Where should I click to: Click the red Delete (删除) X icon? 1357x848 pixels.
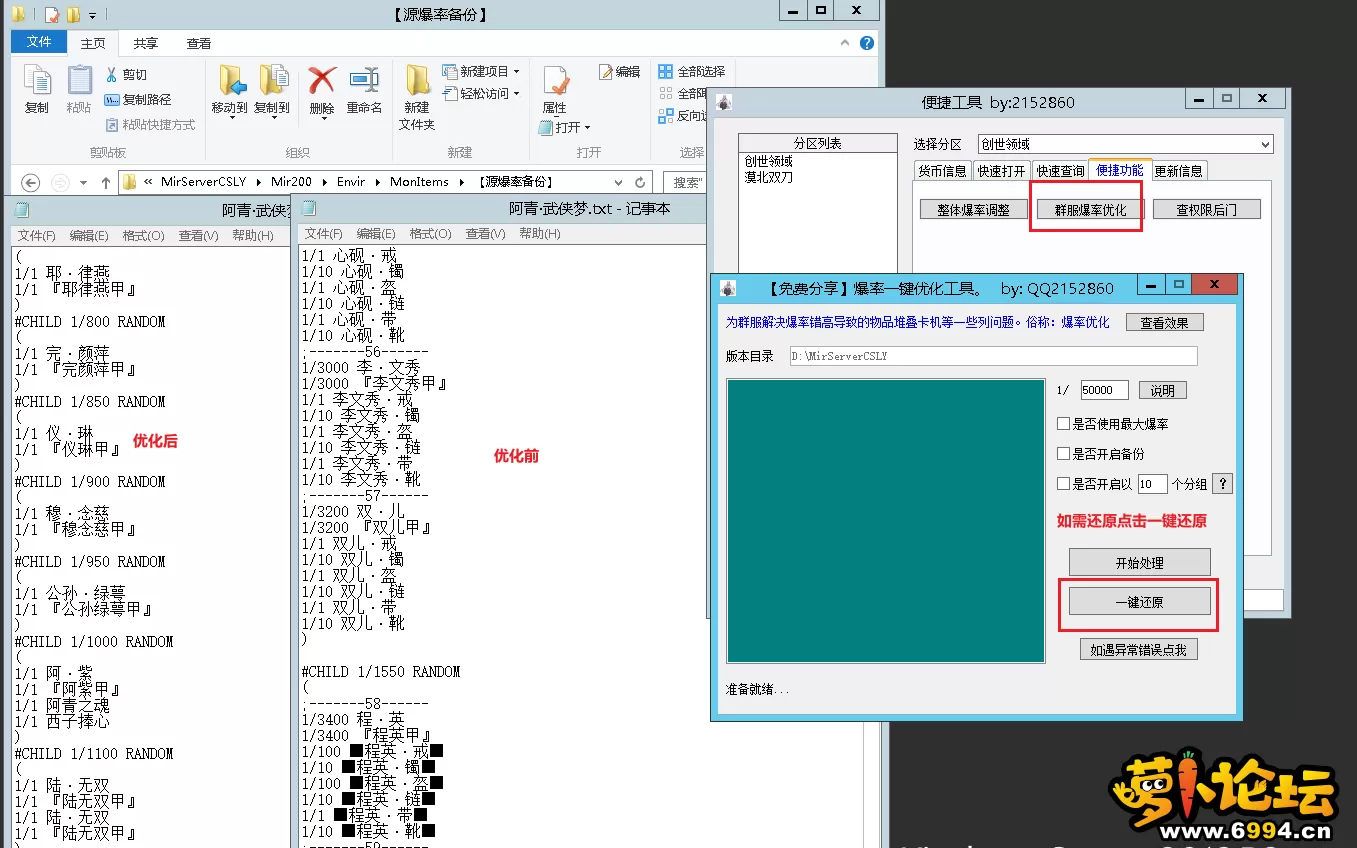tap(322, 80)
